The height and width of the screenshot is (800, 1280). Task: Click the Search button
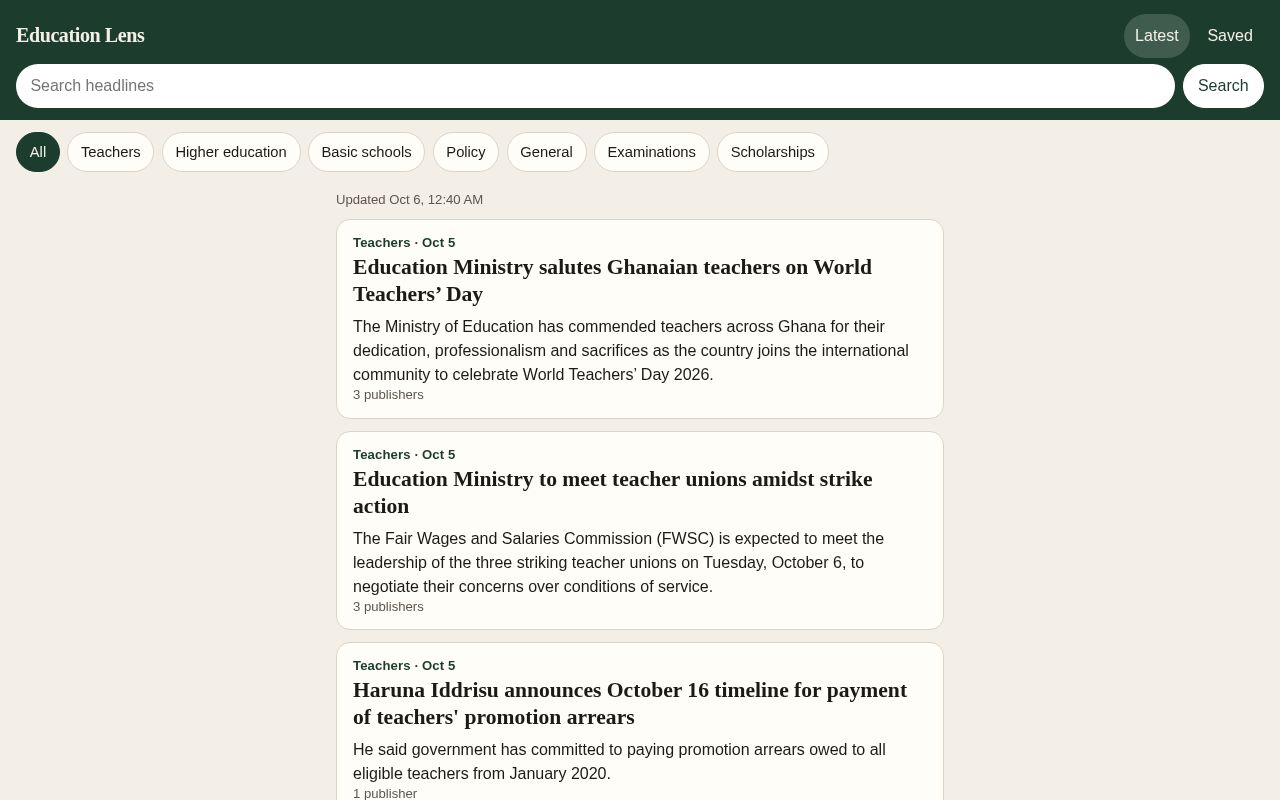(1223, 86)
